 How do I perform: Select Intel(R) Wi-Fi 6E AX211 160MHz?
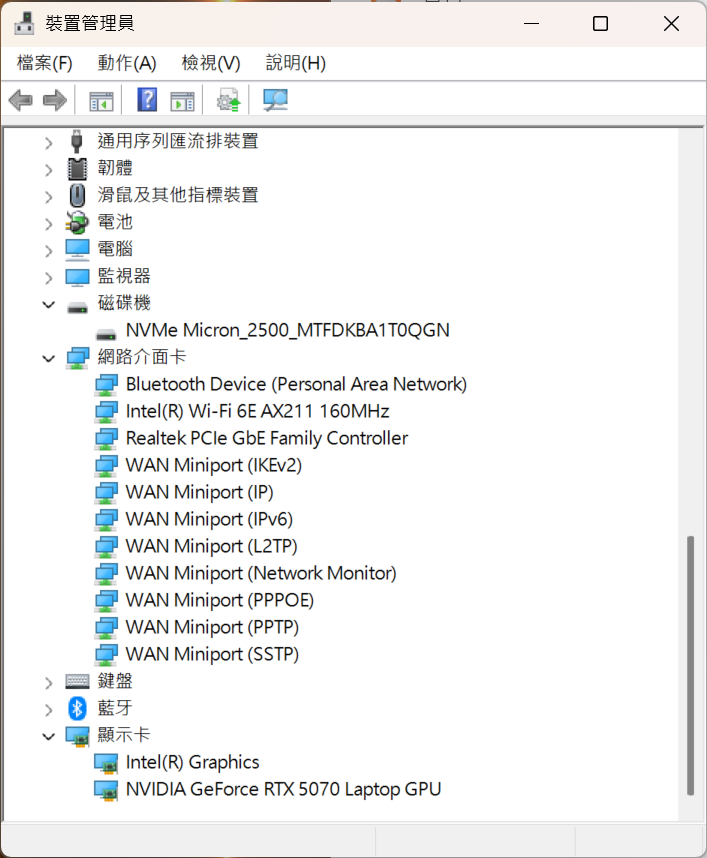pos(257,411)
